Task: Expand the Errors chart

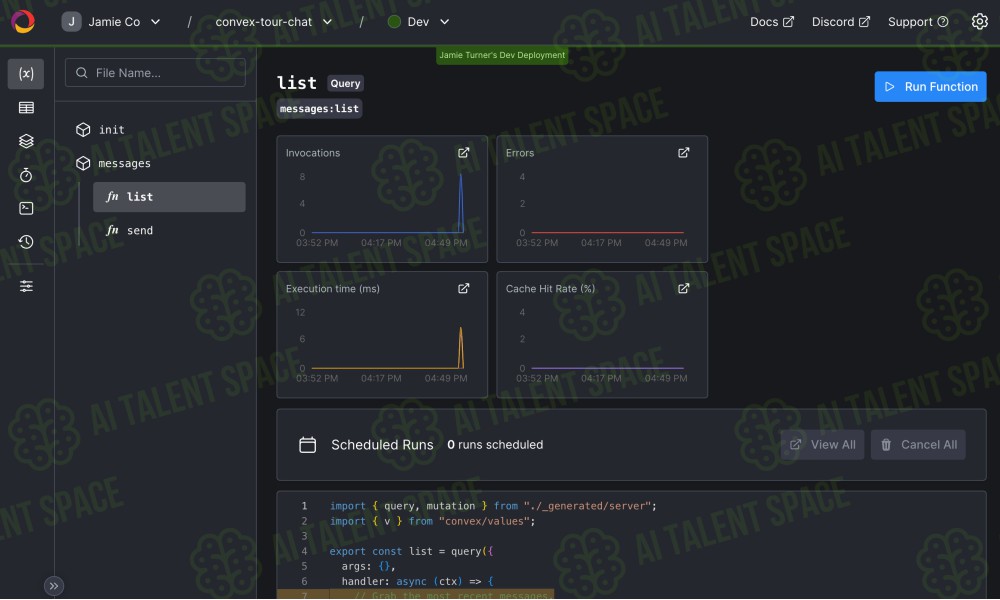Action: click(684, 153)
